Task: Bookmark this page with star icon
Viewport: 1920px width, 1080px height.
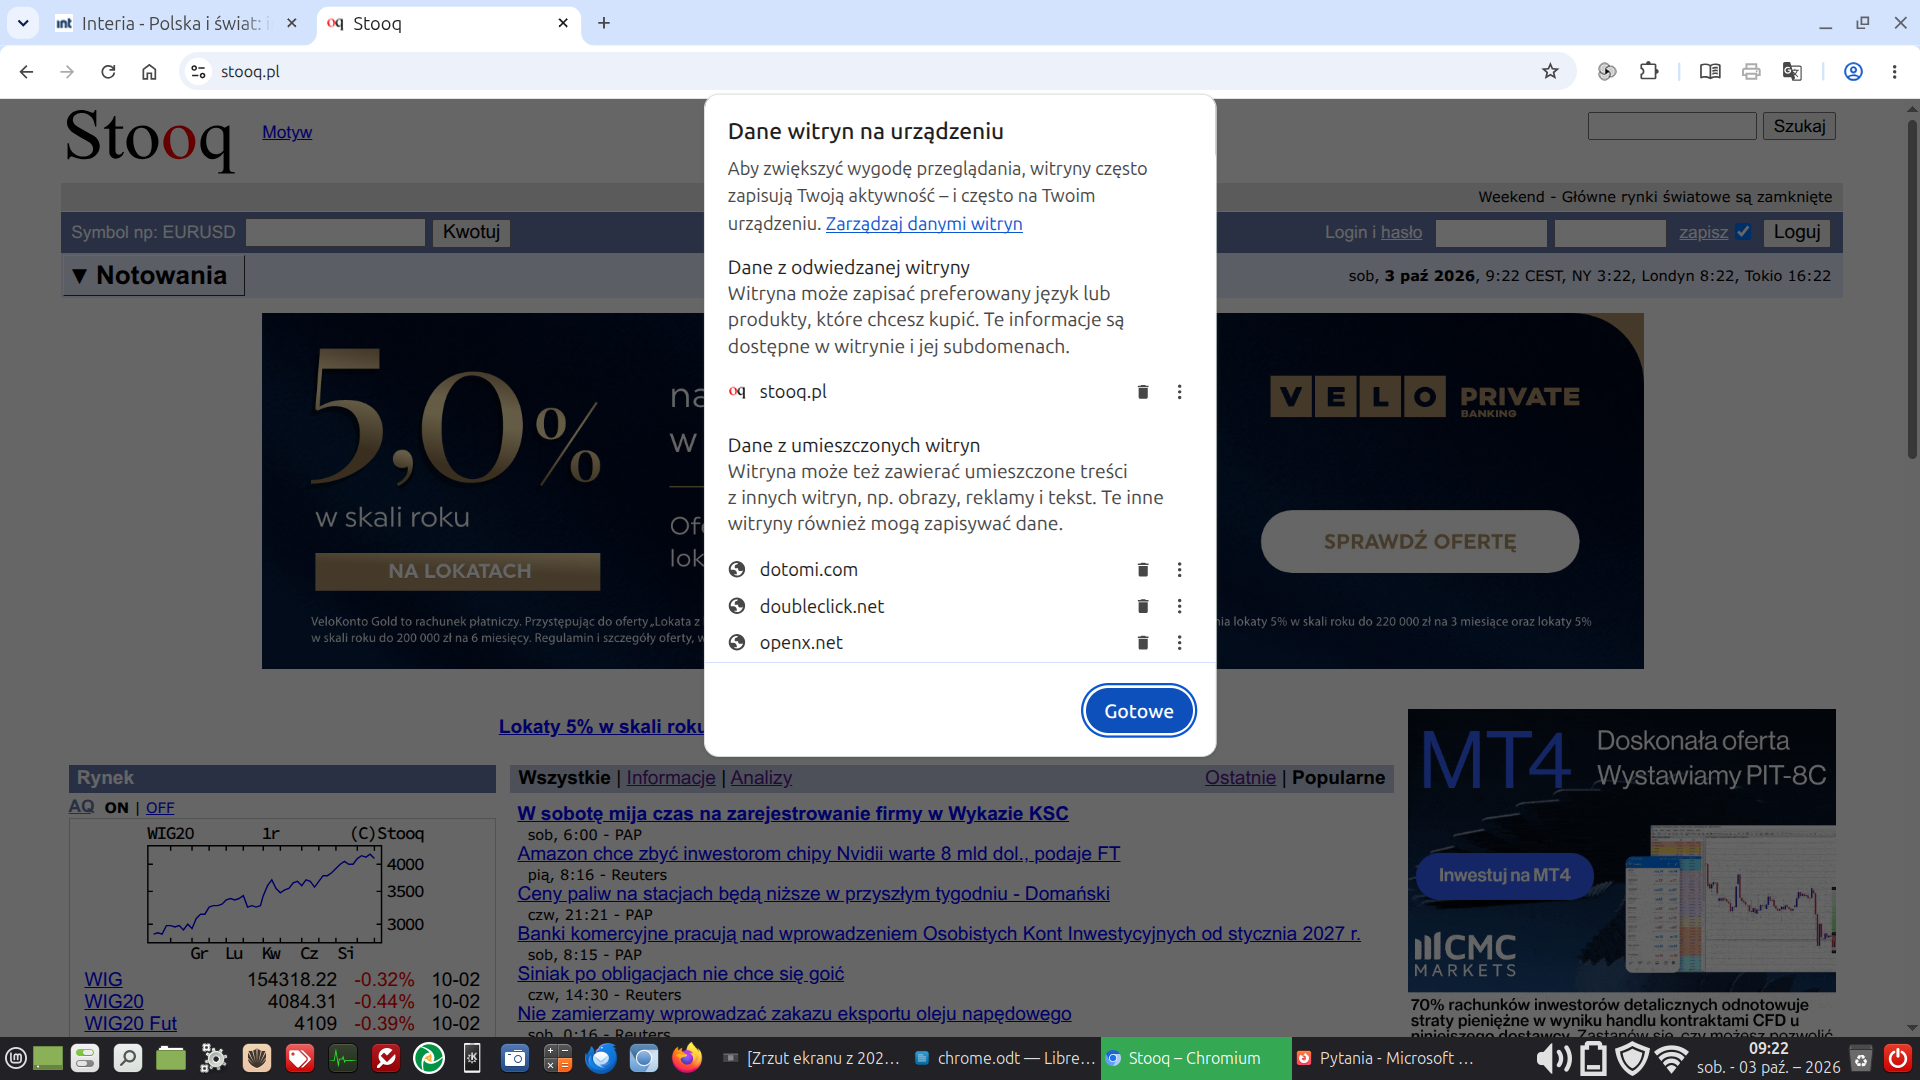Action: pos(1550,72)
